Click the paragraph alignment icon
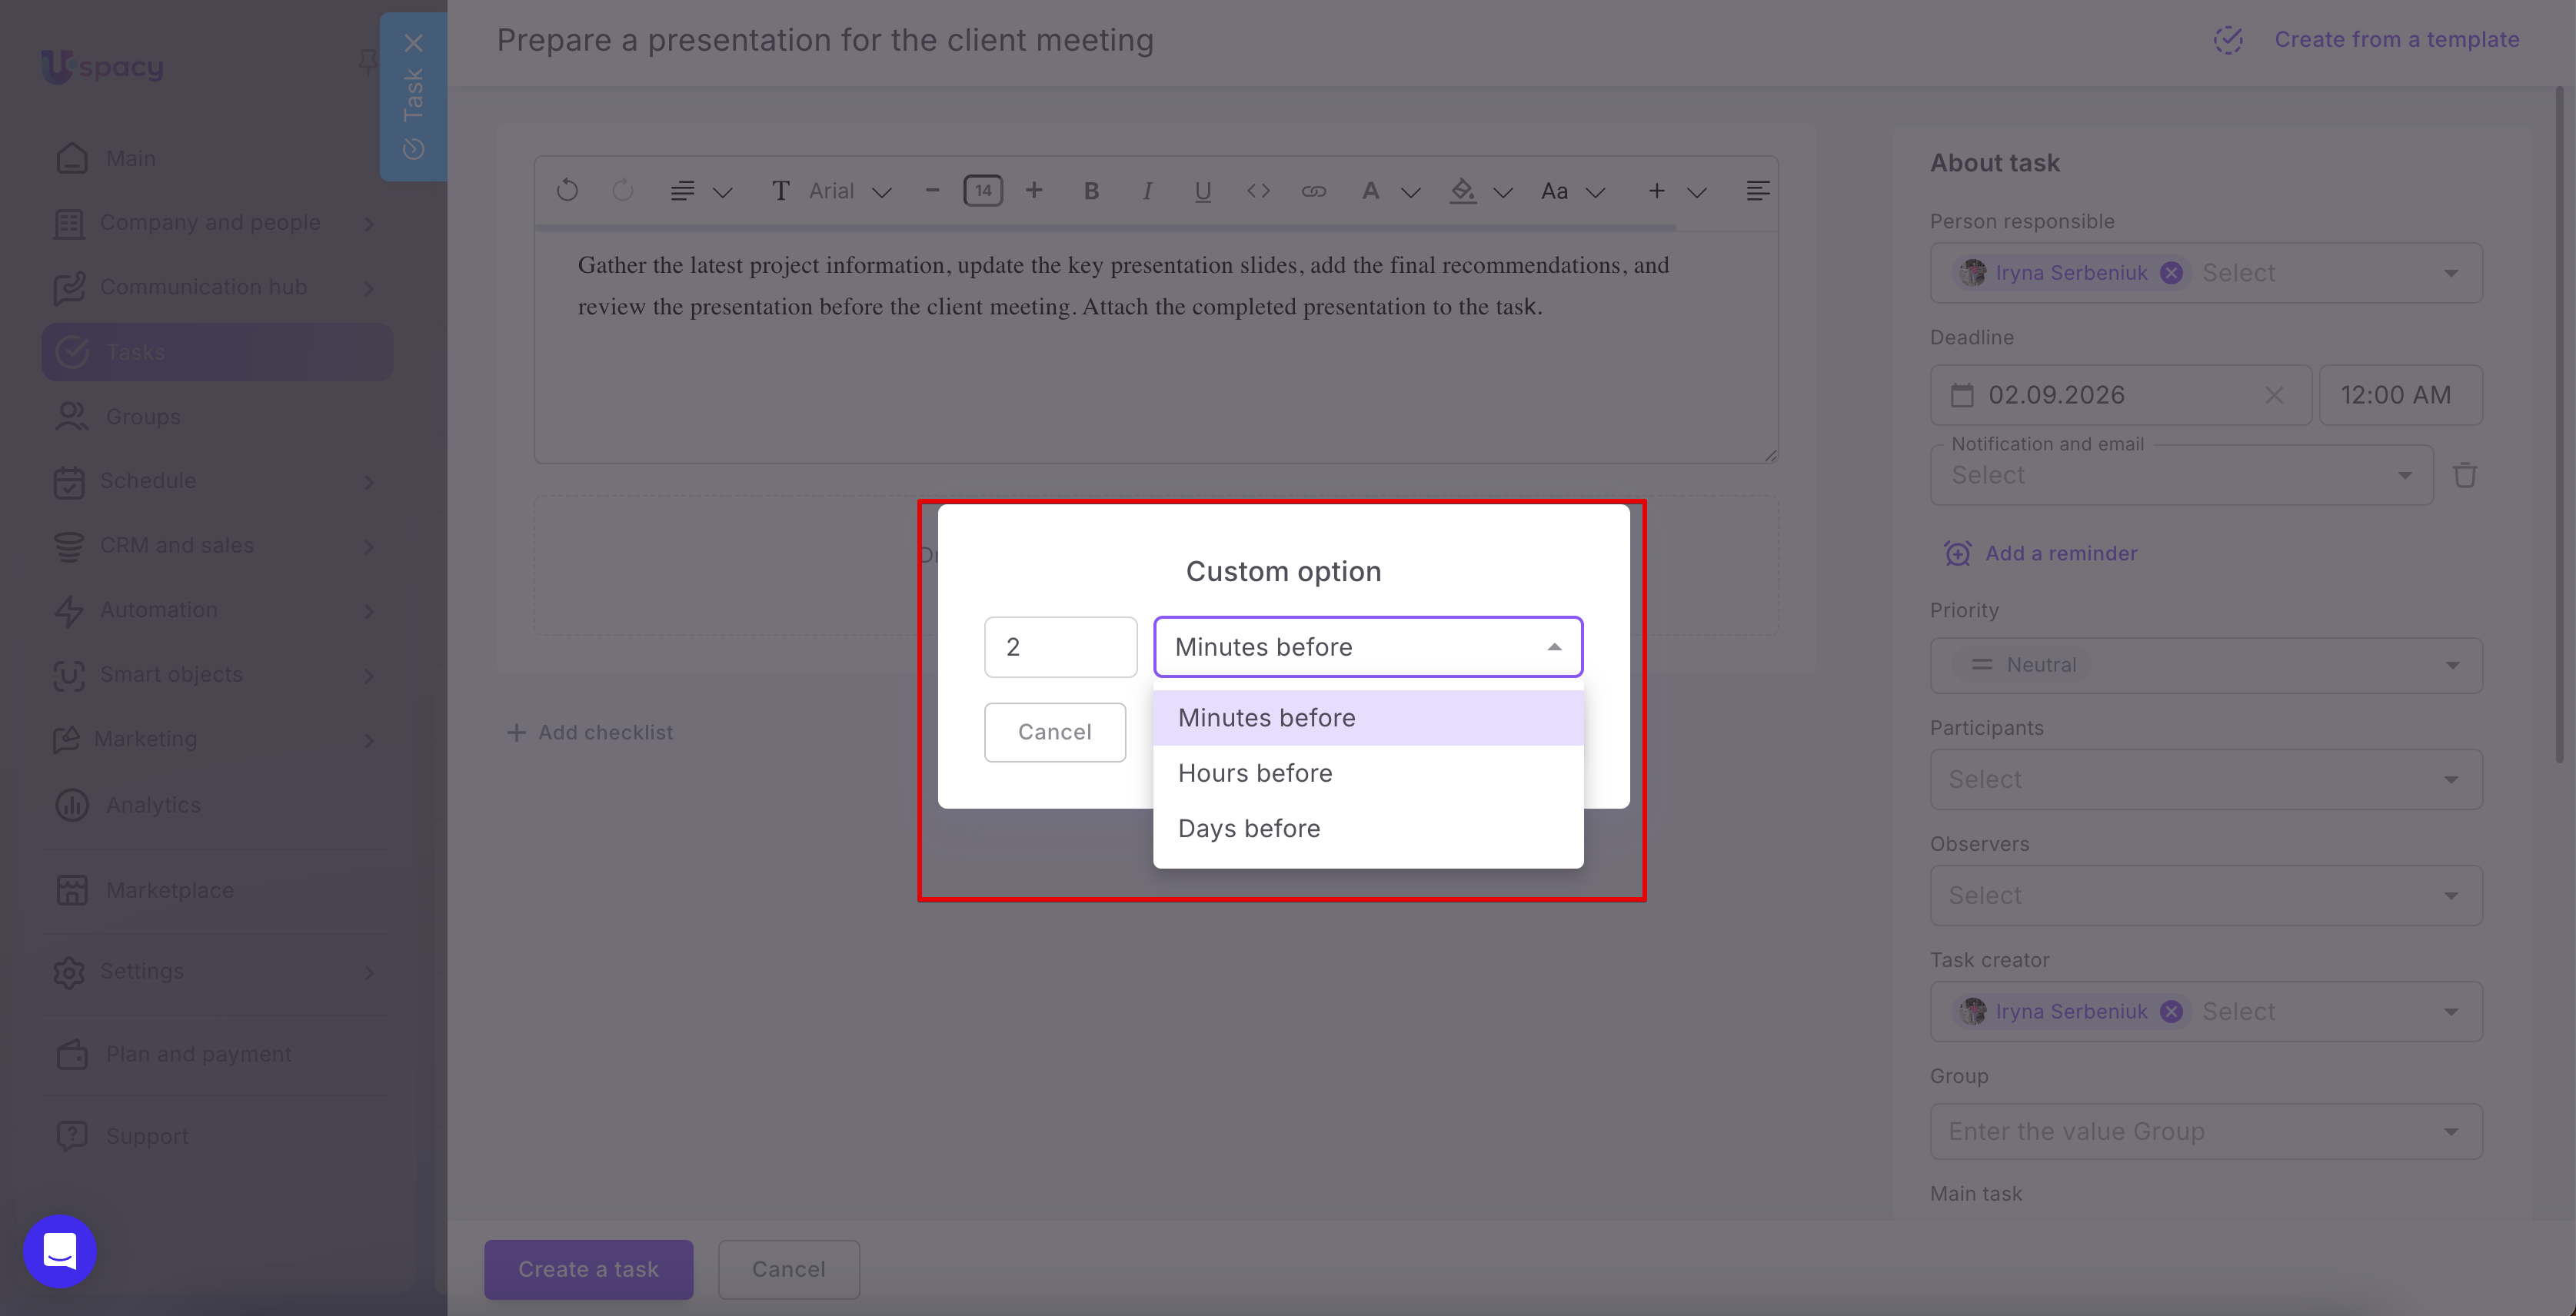Screen dimensions: 2576x1316 point(682,190)
